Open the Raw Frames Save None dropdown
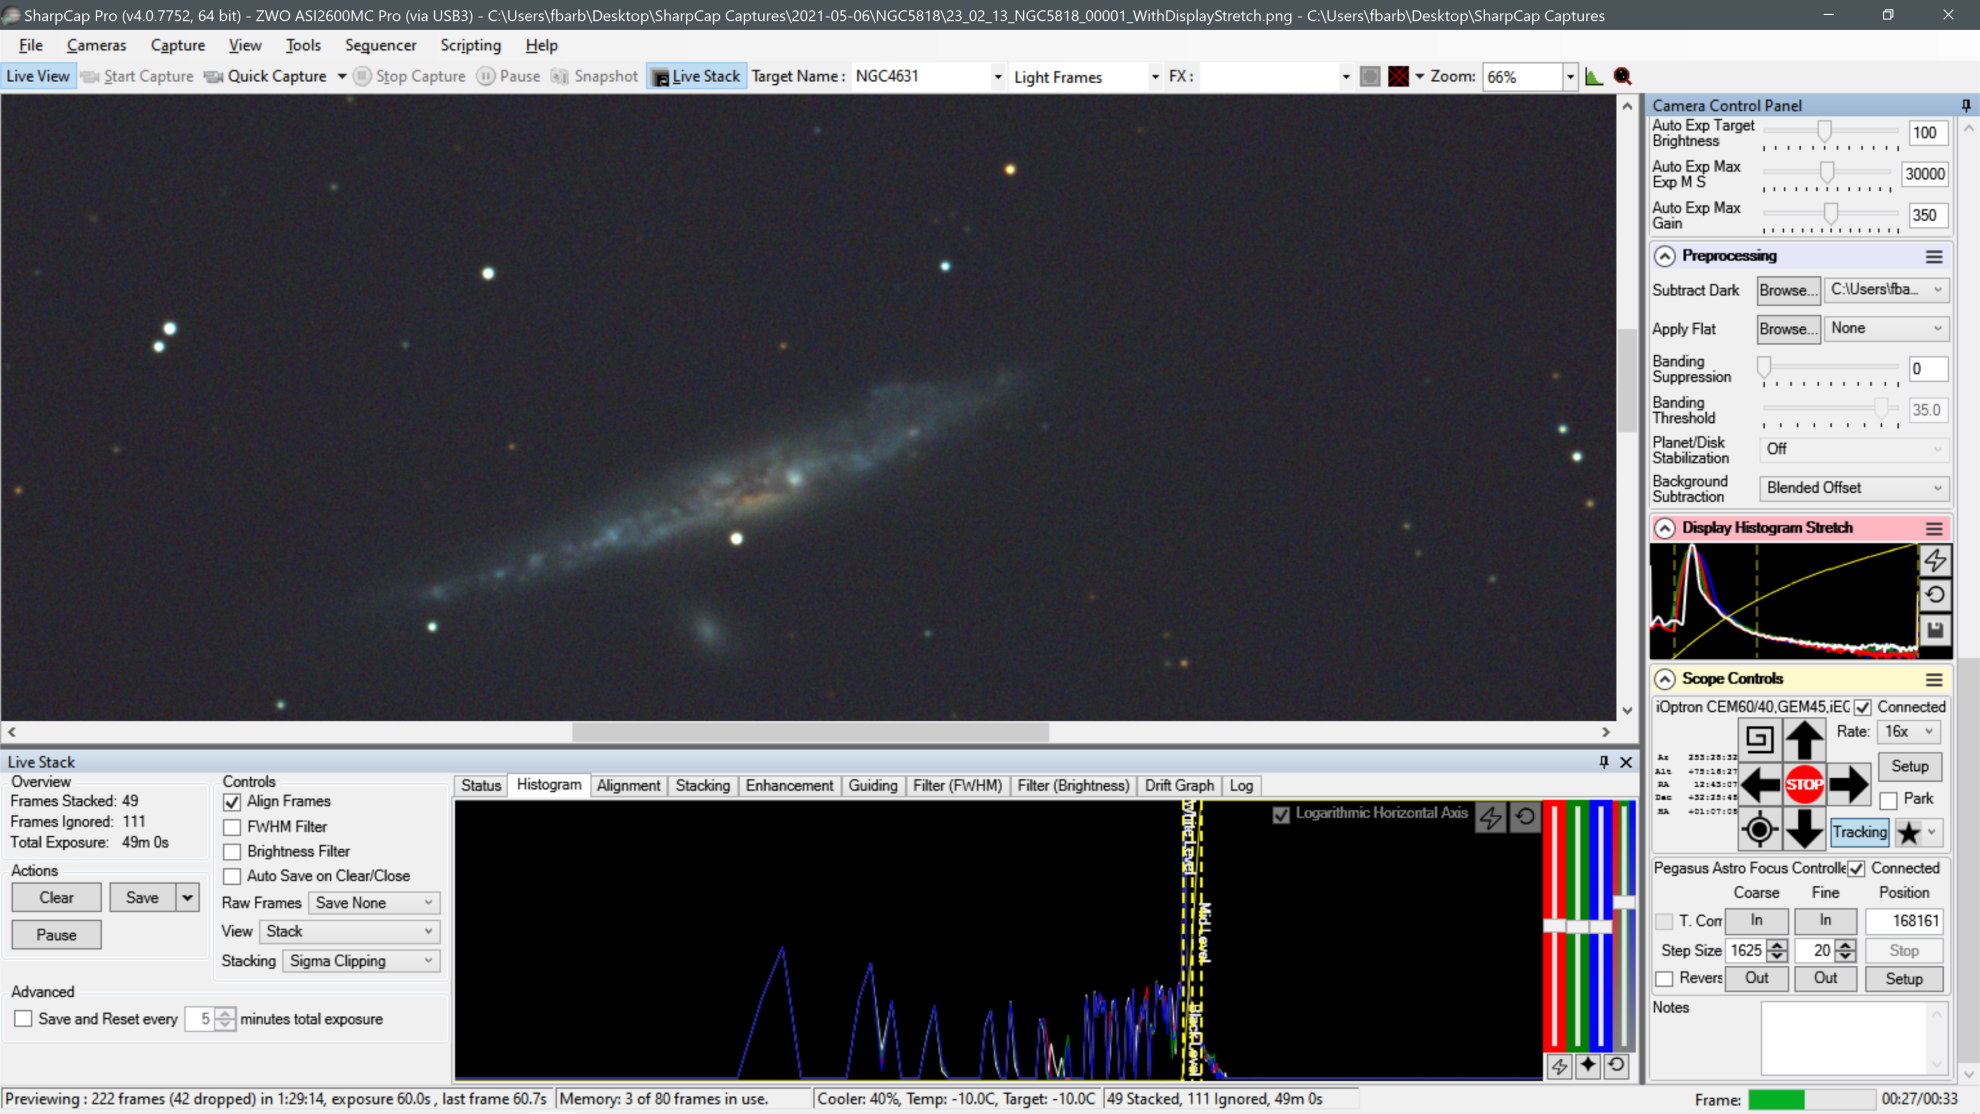 click(x=374, y=903)
